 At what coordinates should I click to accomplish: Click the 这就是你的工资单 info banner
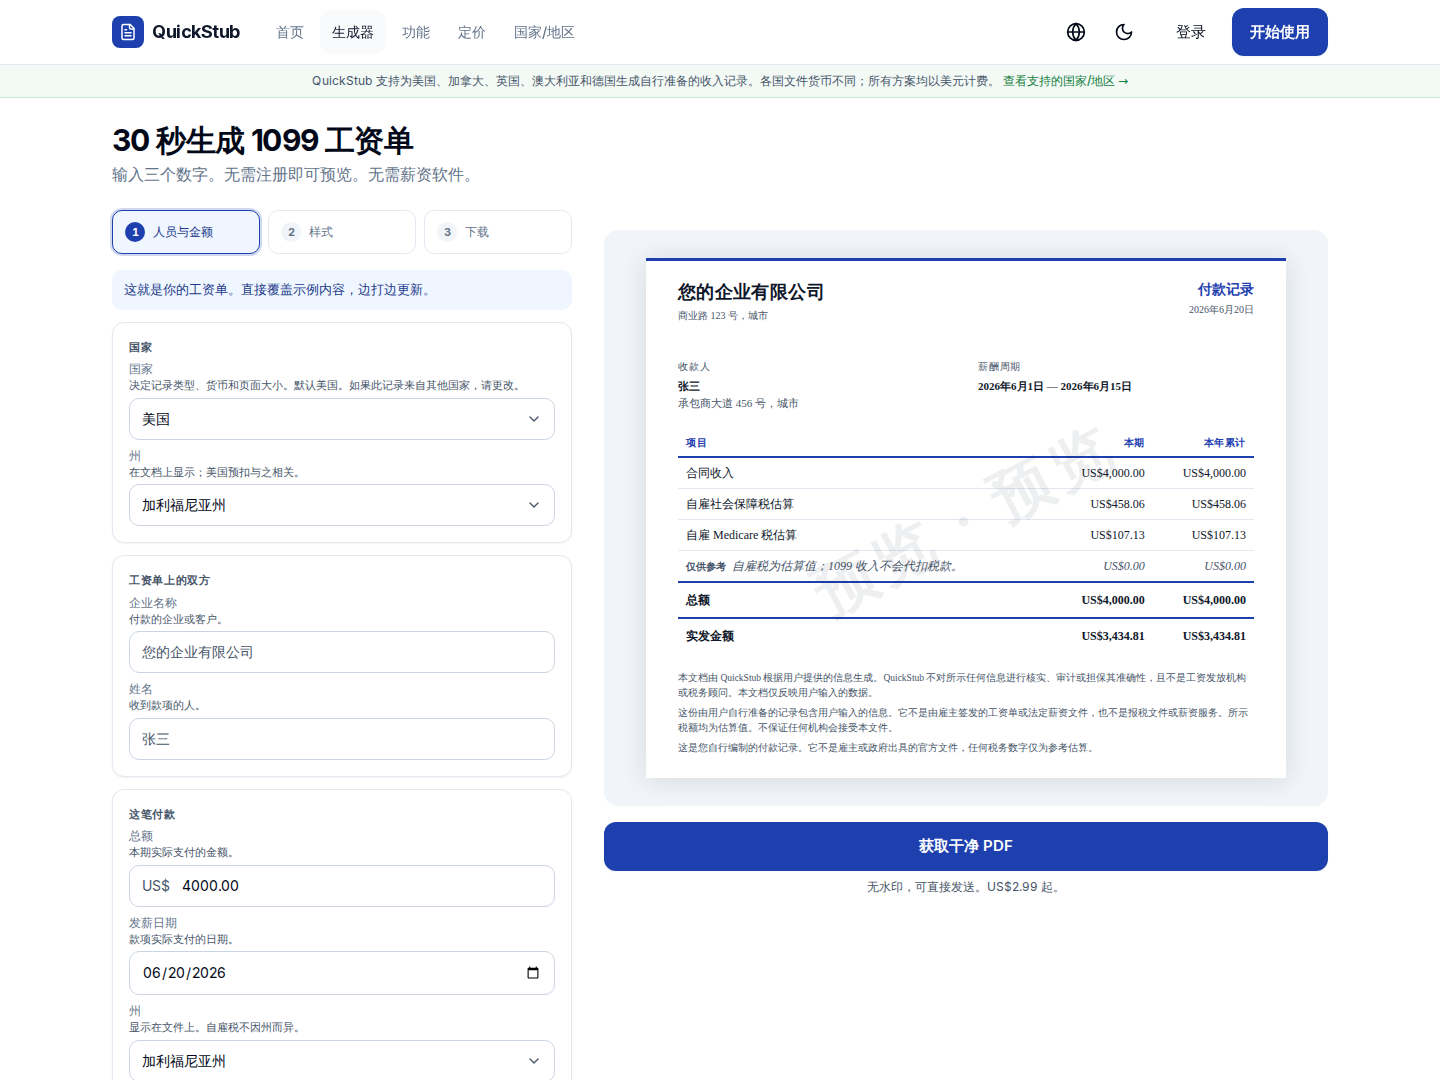(342, 290)
